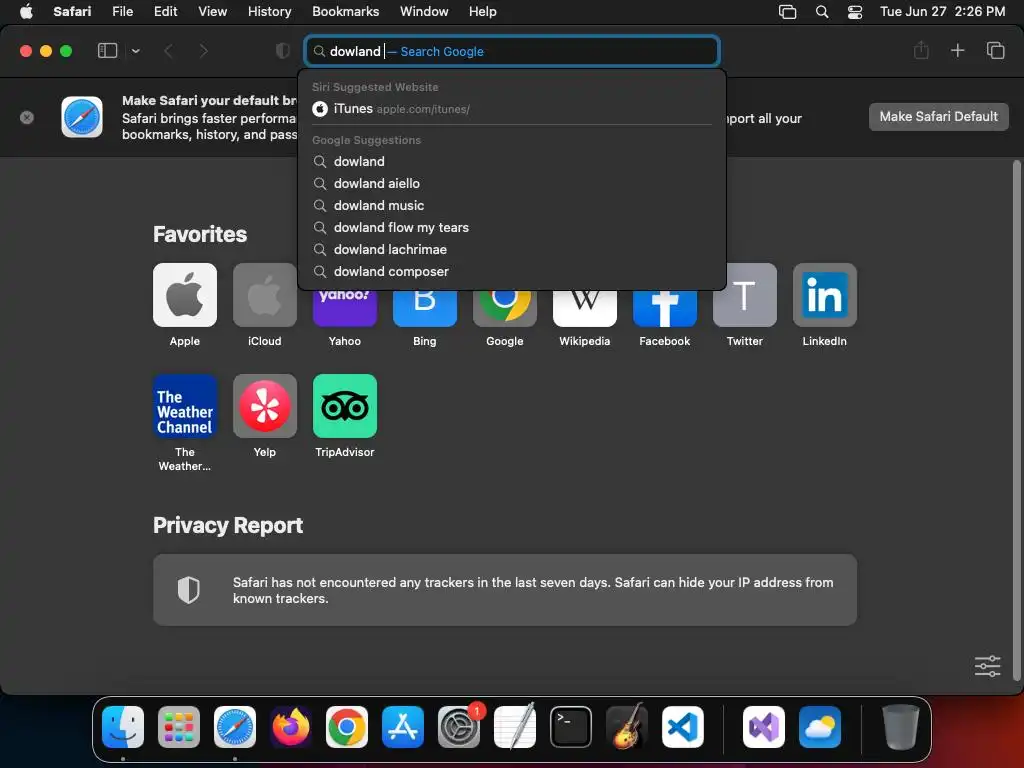Open App Store from the Dock

(403, 727)
